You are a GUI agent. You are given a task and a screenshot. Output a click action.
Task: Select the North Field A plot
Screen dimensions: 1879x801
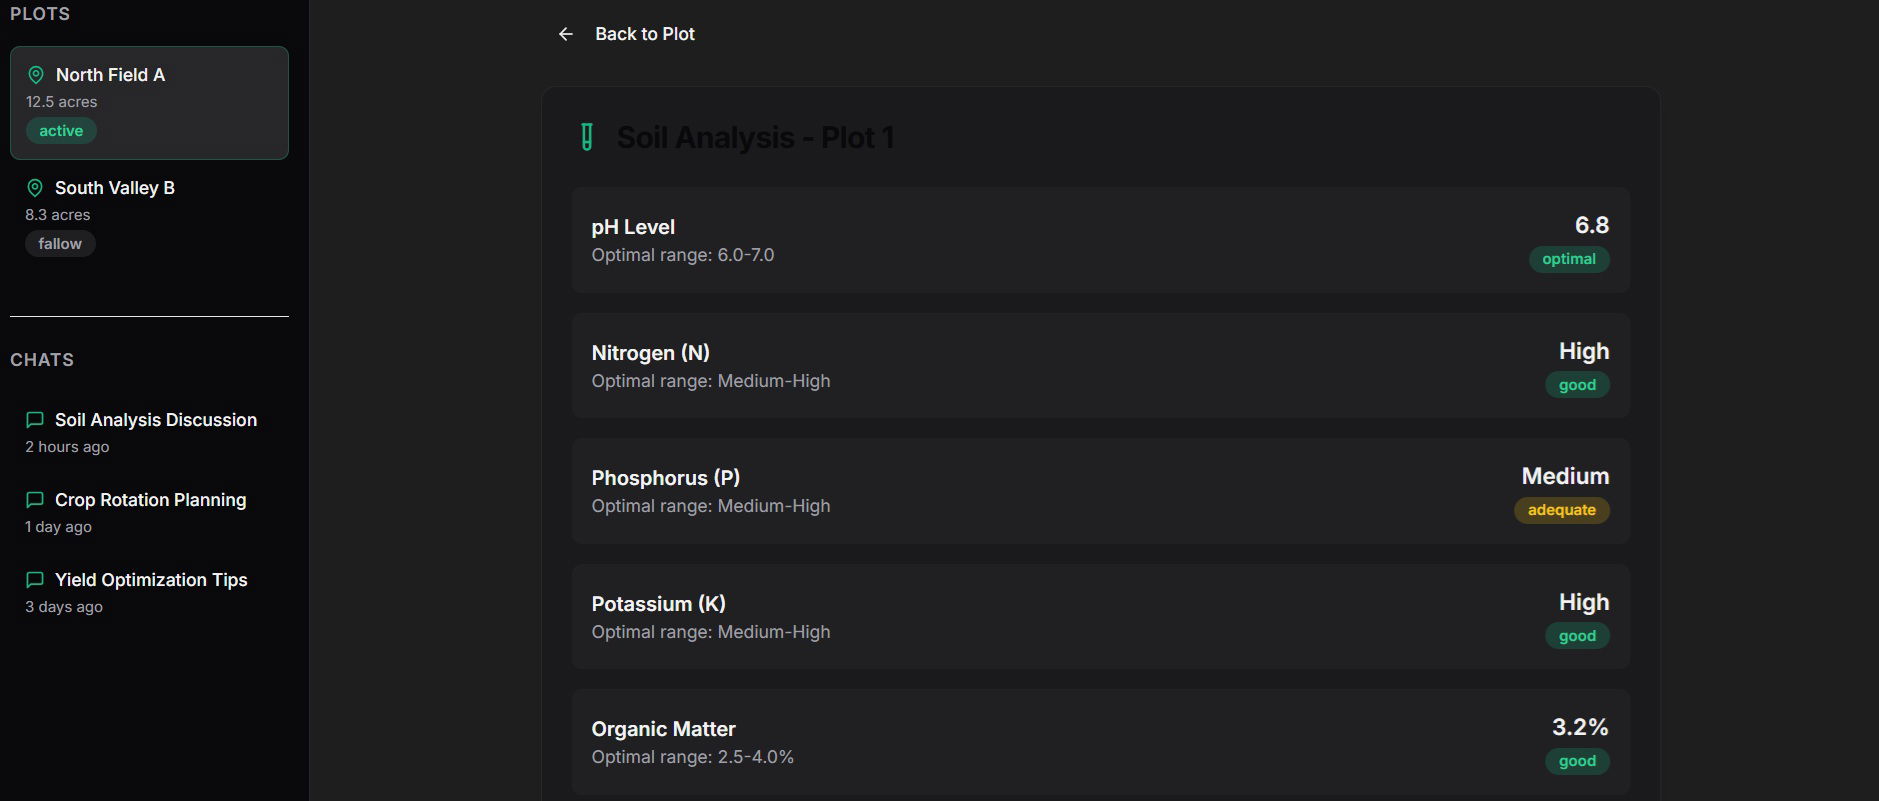click(x=149, y=103)
